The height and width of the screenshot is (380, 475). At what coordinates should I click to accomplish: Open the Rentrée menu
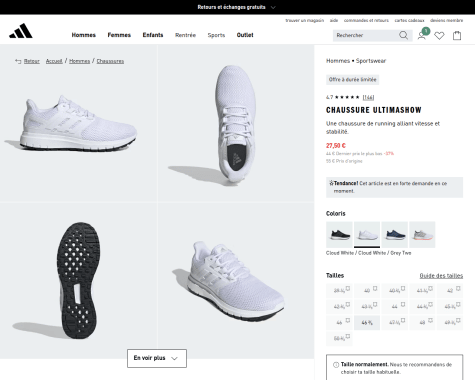tap(185, 35)
